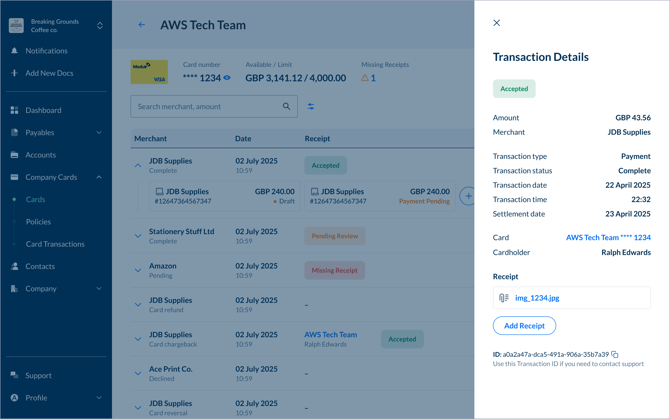Open the Breaking Grounds company switcher
The image size is (670, 419).
[x=99, y=25]
